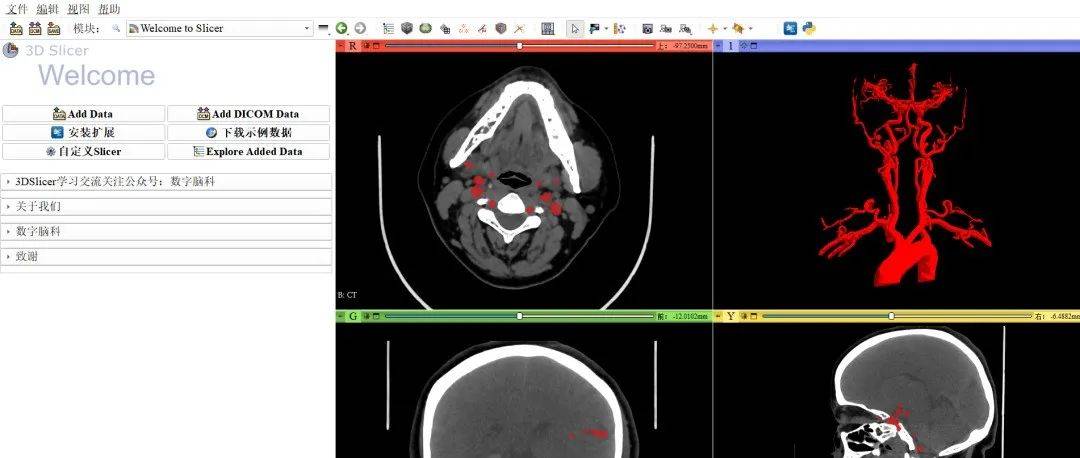
Task: Open the 视图 menu
Action: point(79,9)
